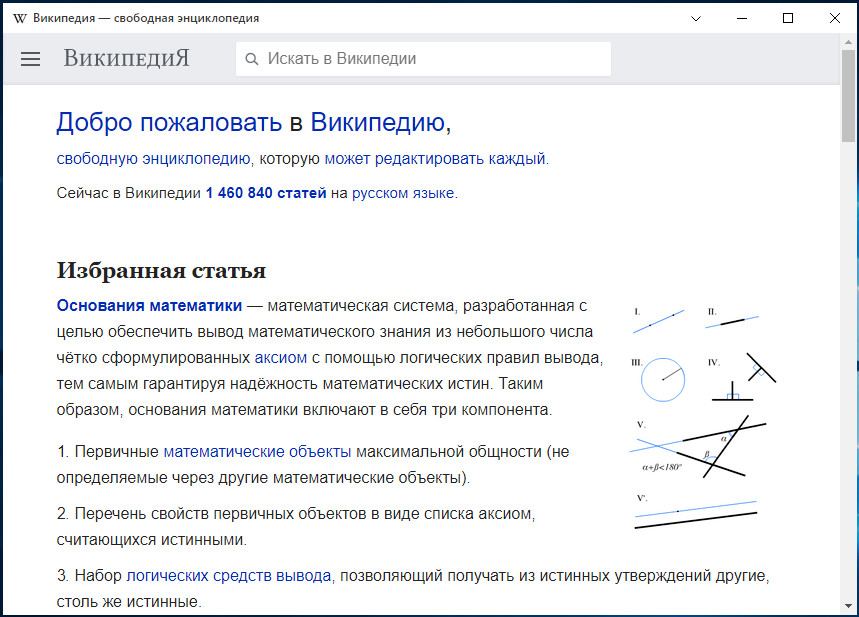This screenshot has height=617, width=859.
Task: Click the '1 460 840 статей' link
Action: pyautogui.click(x=266, y=193)
